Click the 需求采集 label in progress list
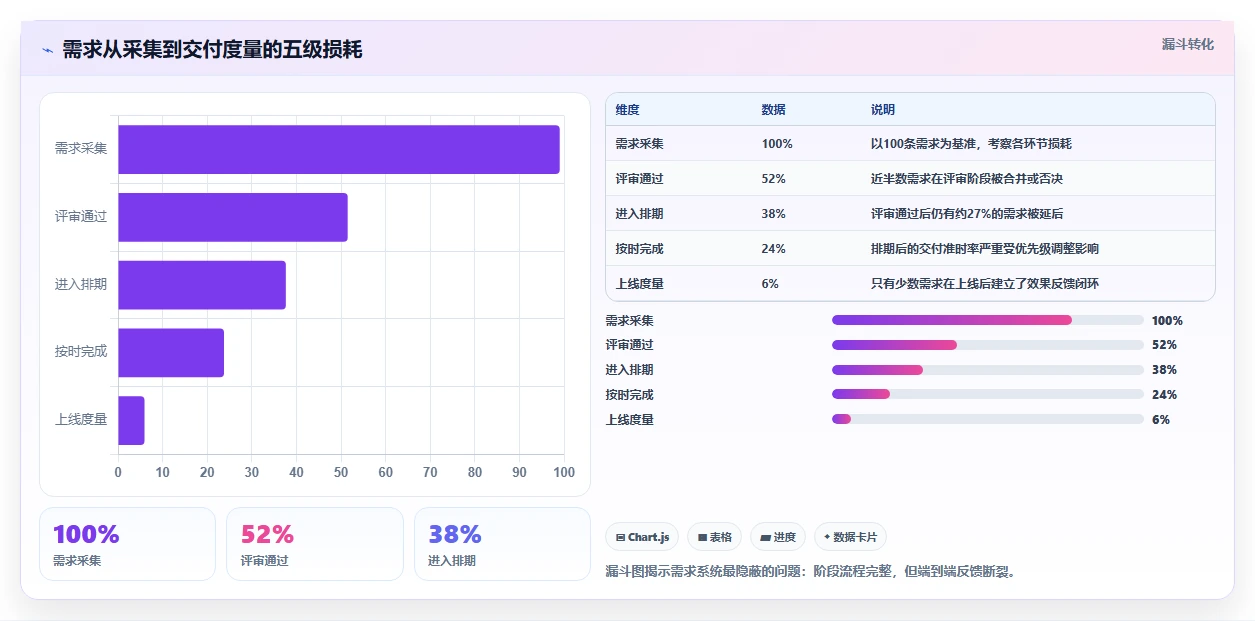The width and height of the screenshot is (1255, 621). click(630, 321)
